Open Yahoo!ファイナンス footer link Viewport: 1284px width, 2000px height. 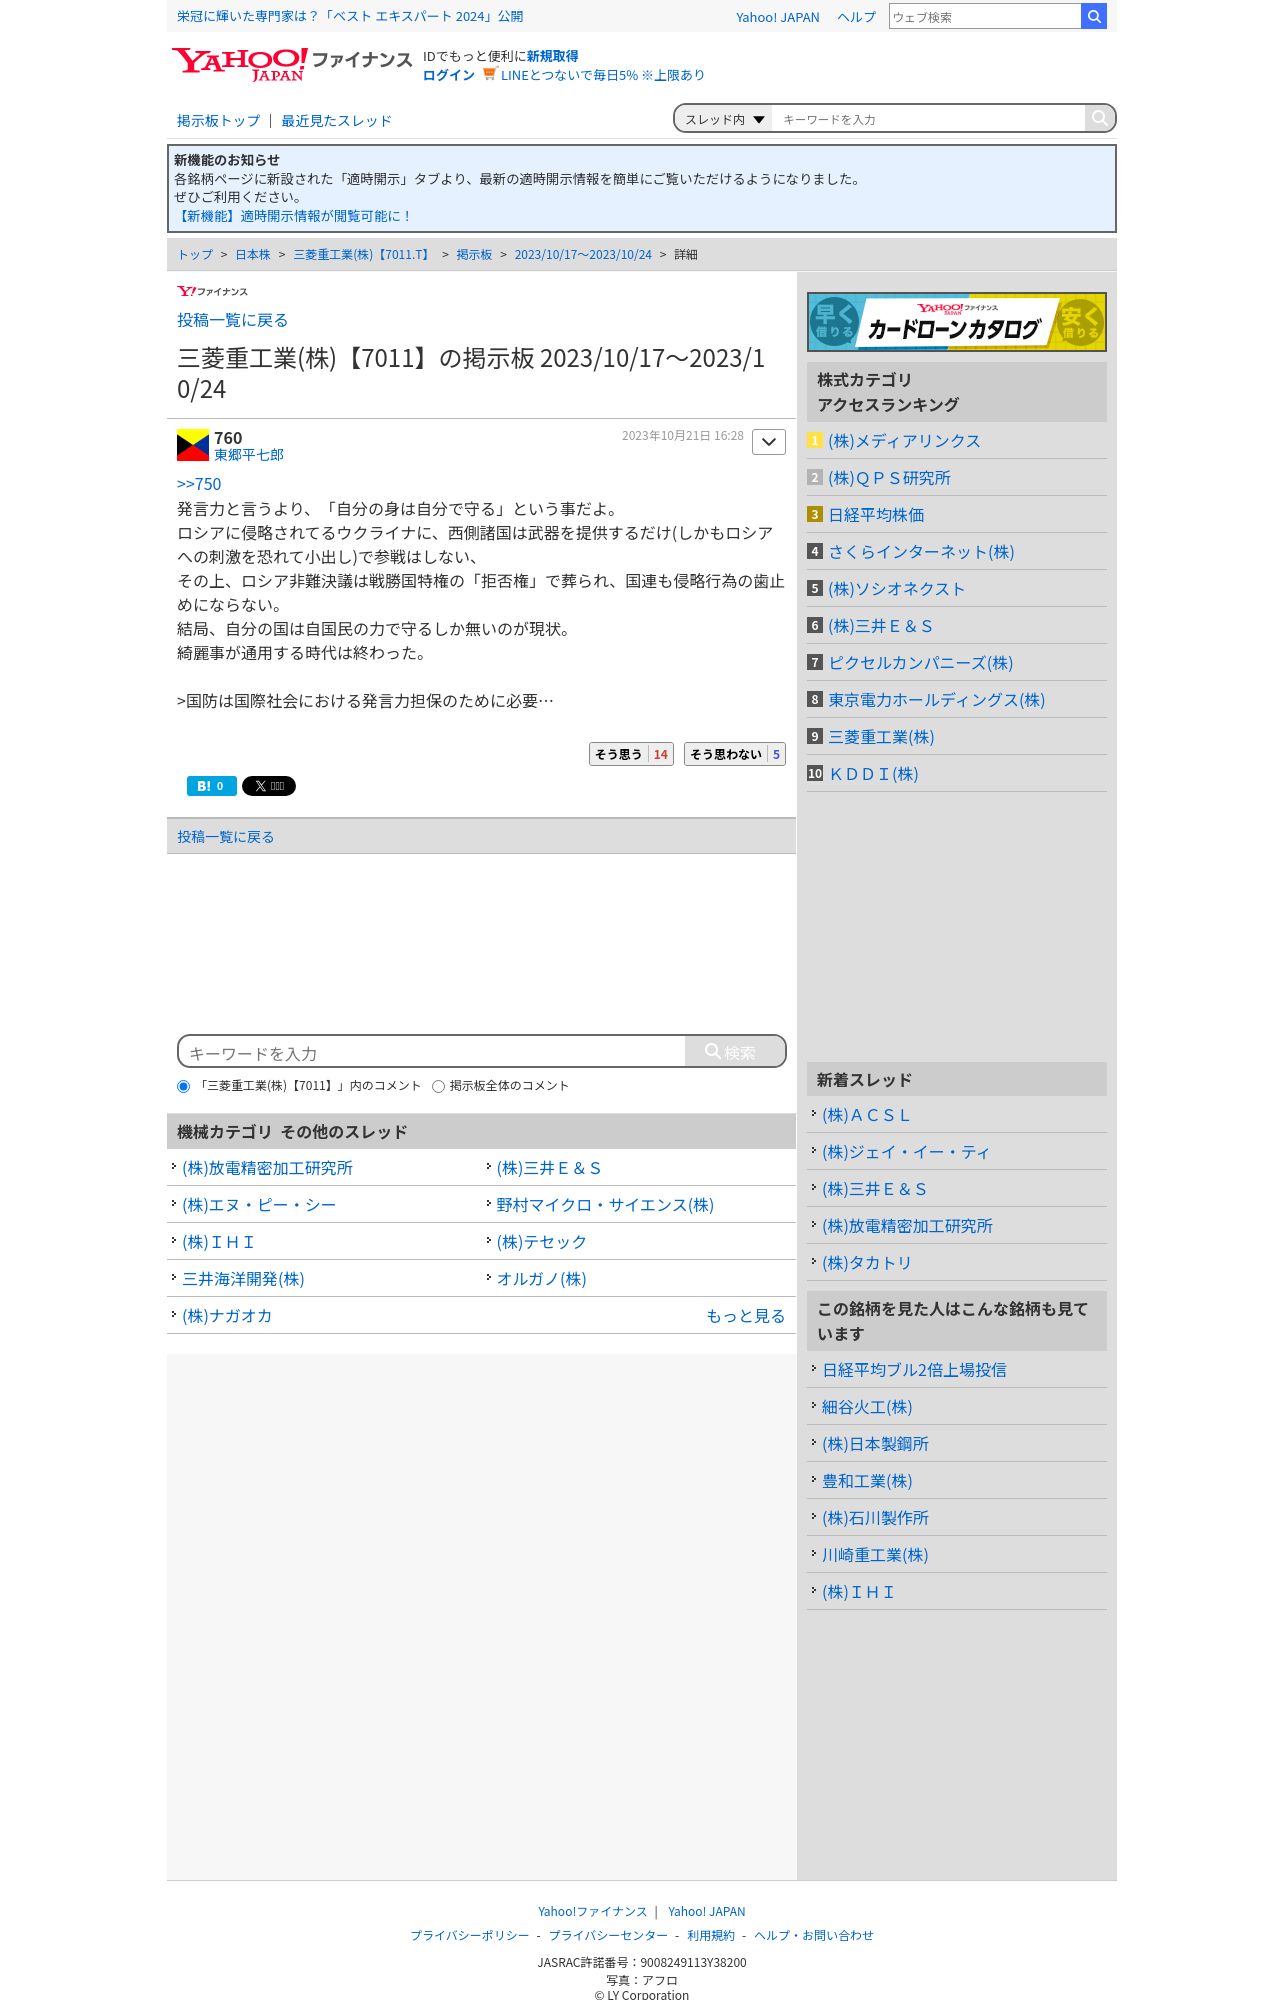click(x=592, y=1911)
